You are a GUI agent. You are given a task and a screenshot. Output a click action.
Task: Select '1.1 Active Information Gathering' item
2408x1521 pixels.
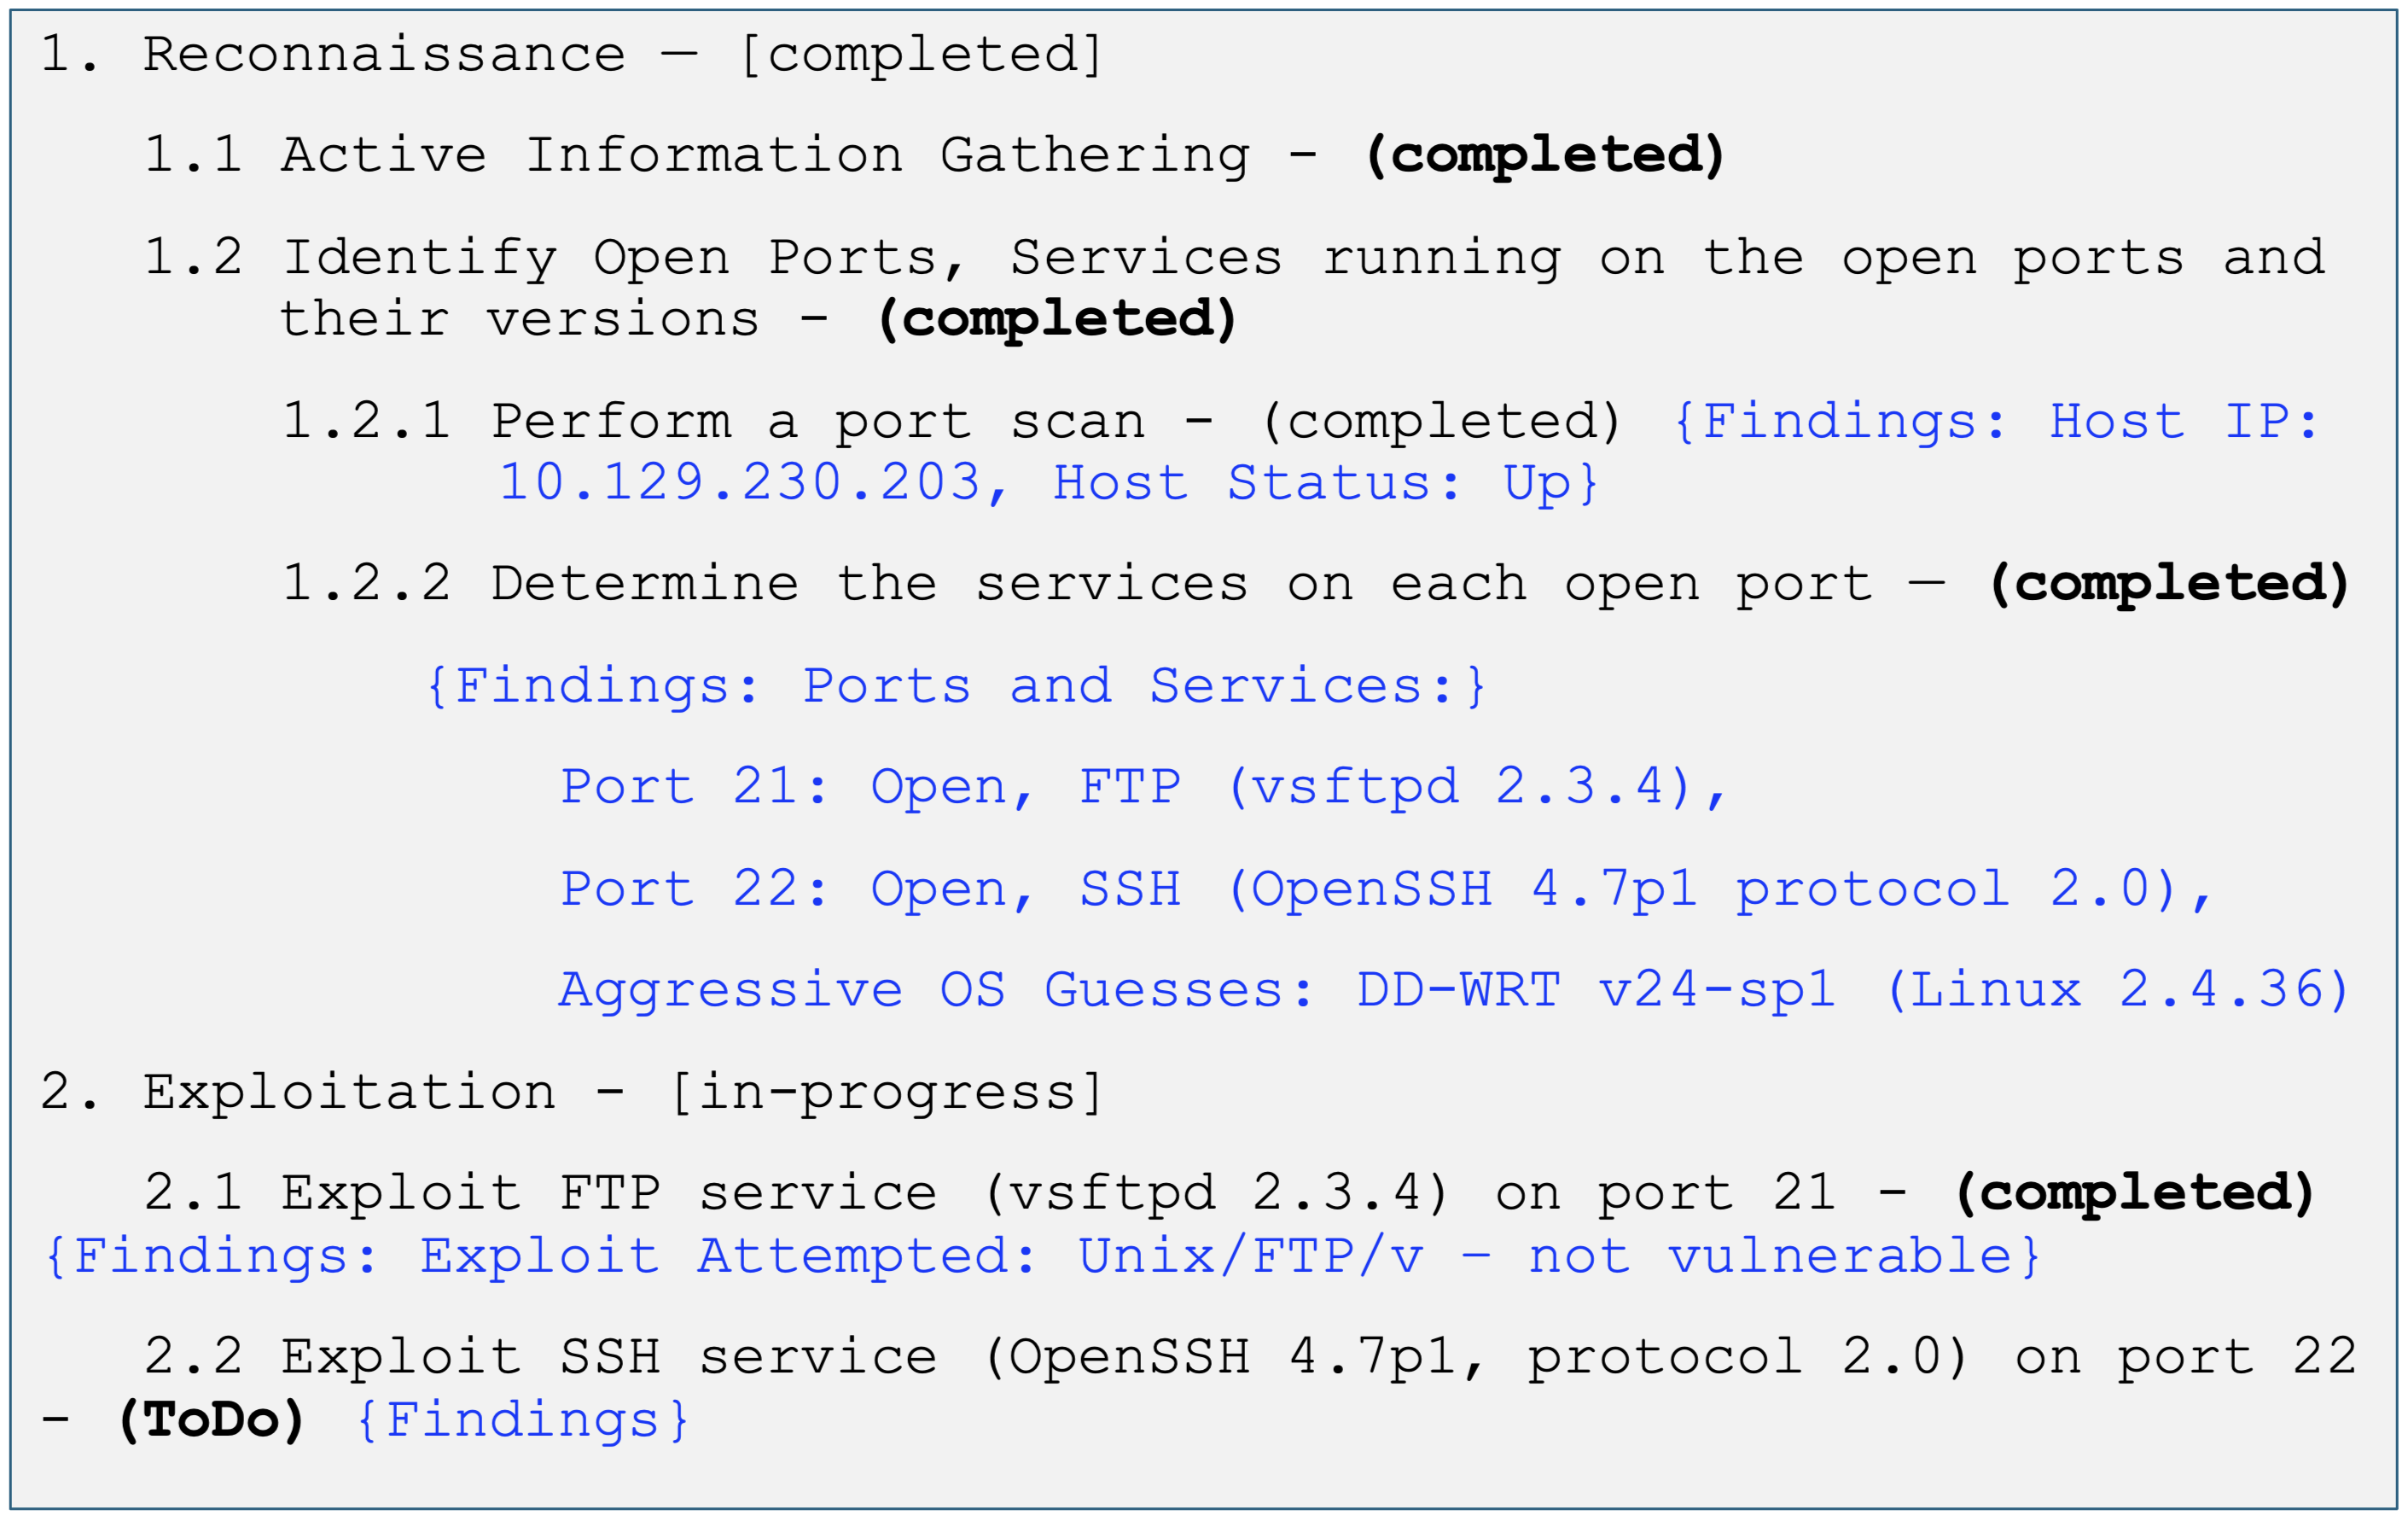(x=695, y=155)
